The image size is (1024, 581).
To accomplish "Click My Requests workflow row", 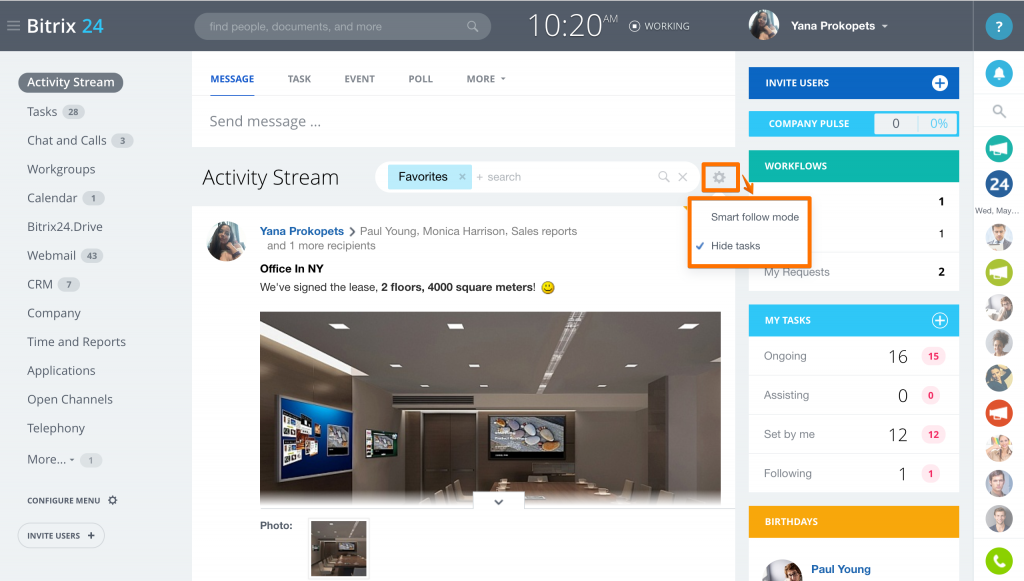I will [854, 272].
